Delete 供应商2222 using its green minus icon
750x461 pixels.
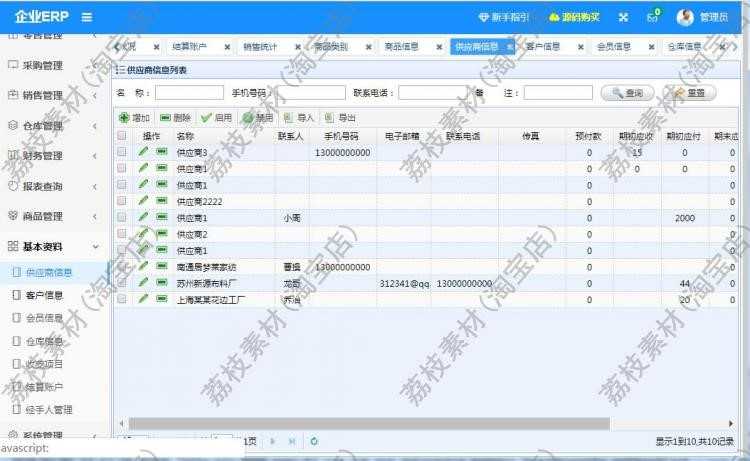pos(162,201)
